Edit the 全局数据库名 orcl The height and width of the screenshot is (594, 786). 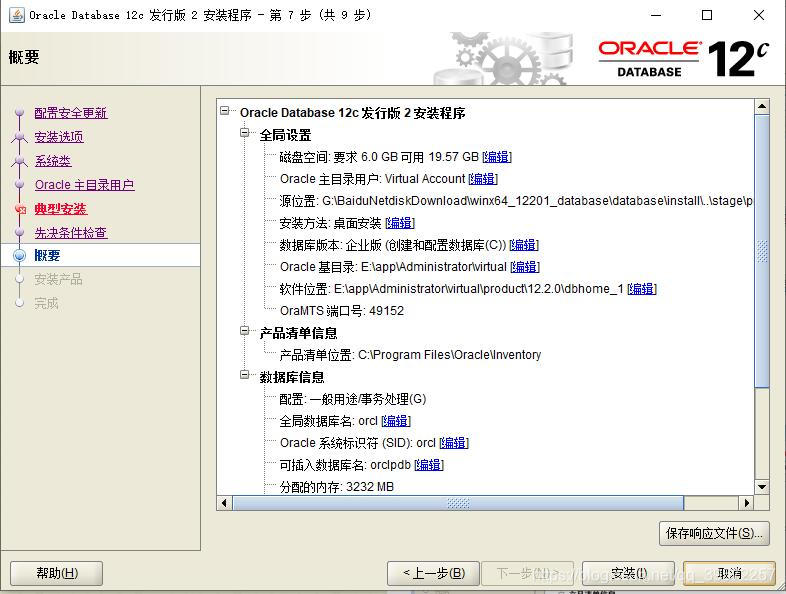[x=396, y=421]
